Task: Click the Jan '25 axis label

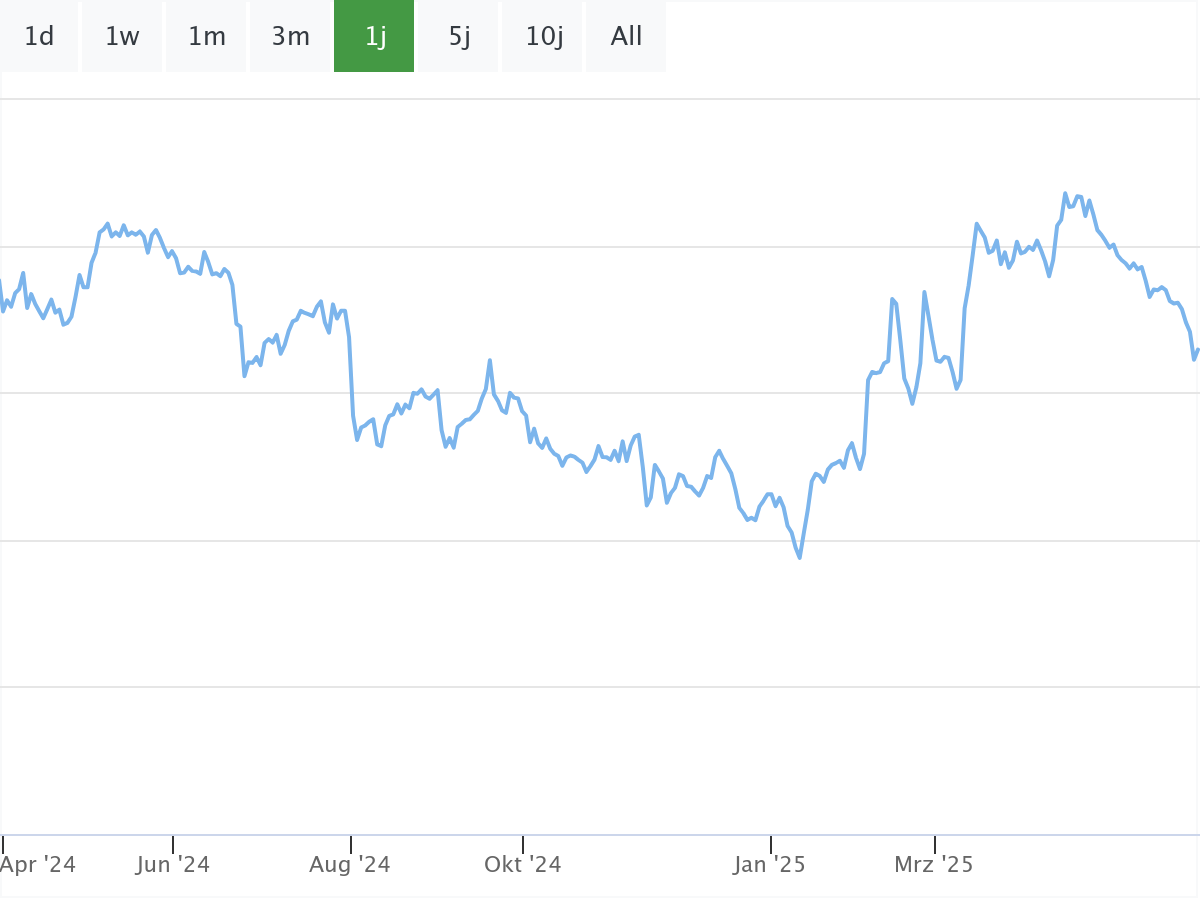Action: coord(770,865)
